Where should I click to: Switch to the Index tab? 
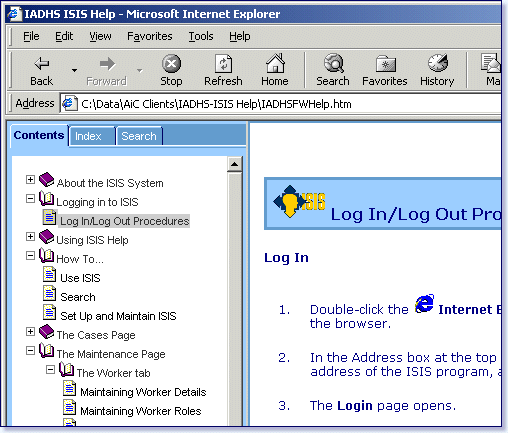[x=92, y=136]
